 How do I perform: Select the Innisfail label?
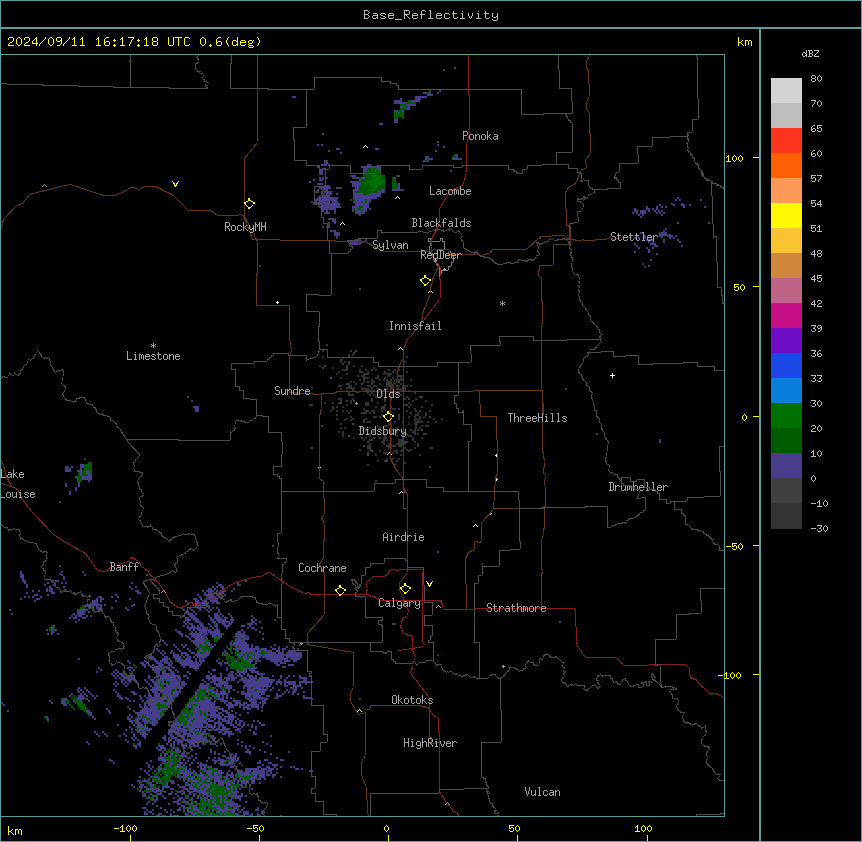415,326
